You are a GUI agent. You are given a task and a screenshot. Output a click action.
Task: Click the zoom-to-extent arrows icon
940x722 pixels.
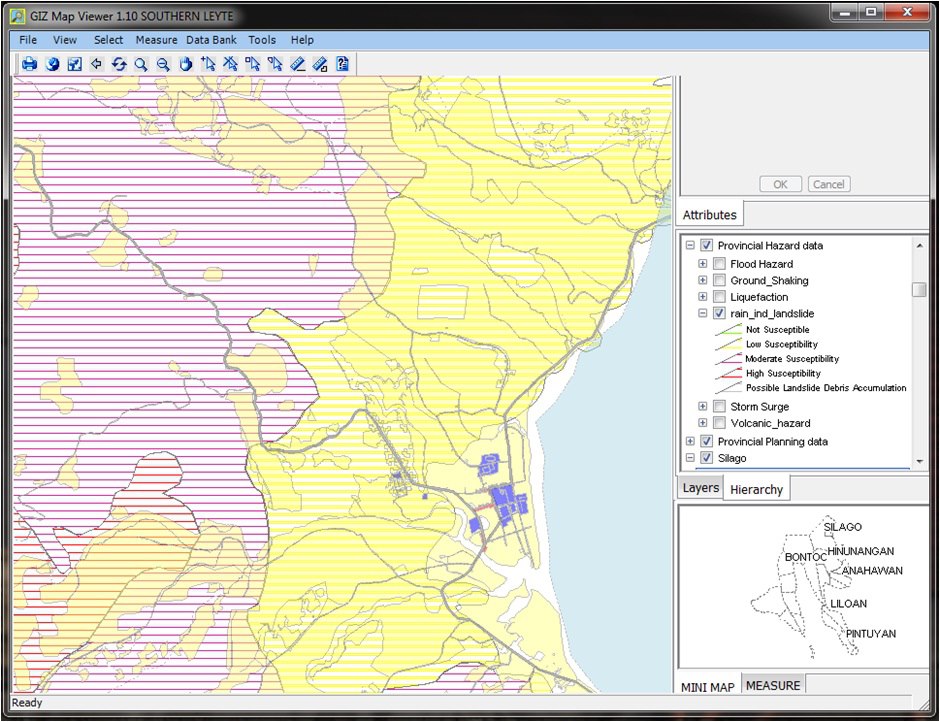tap(74, 64)
